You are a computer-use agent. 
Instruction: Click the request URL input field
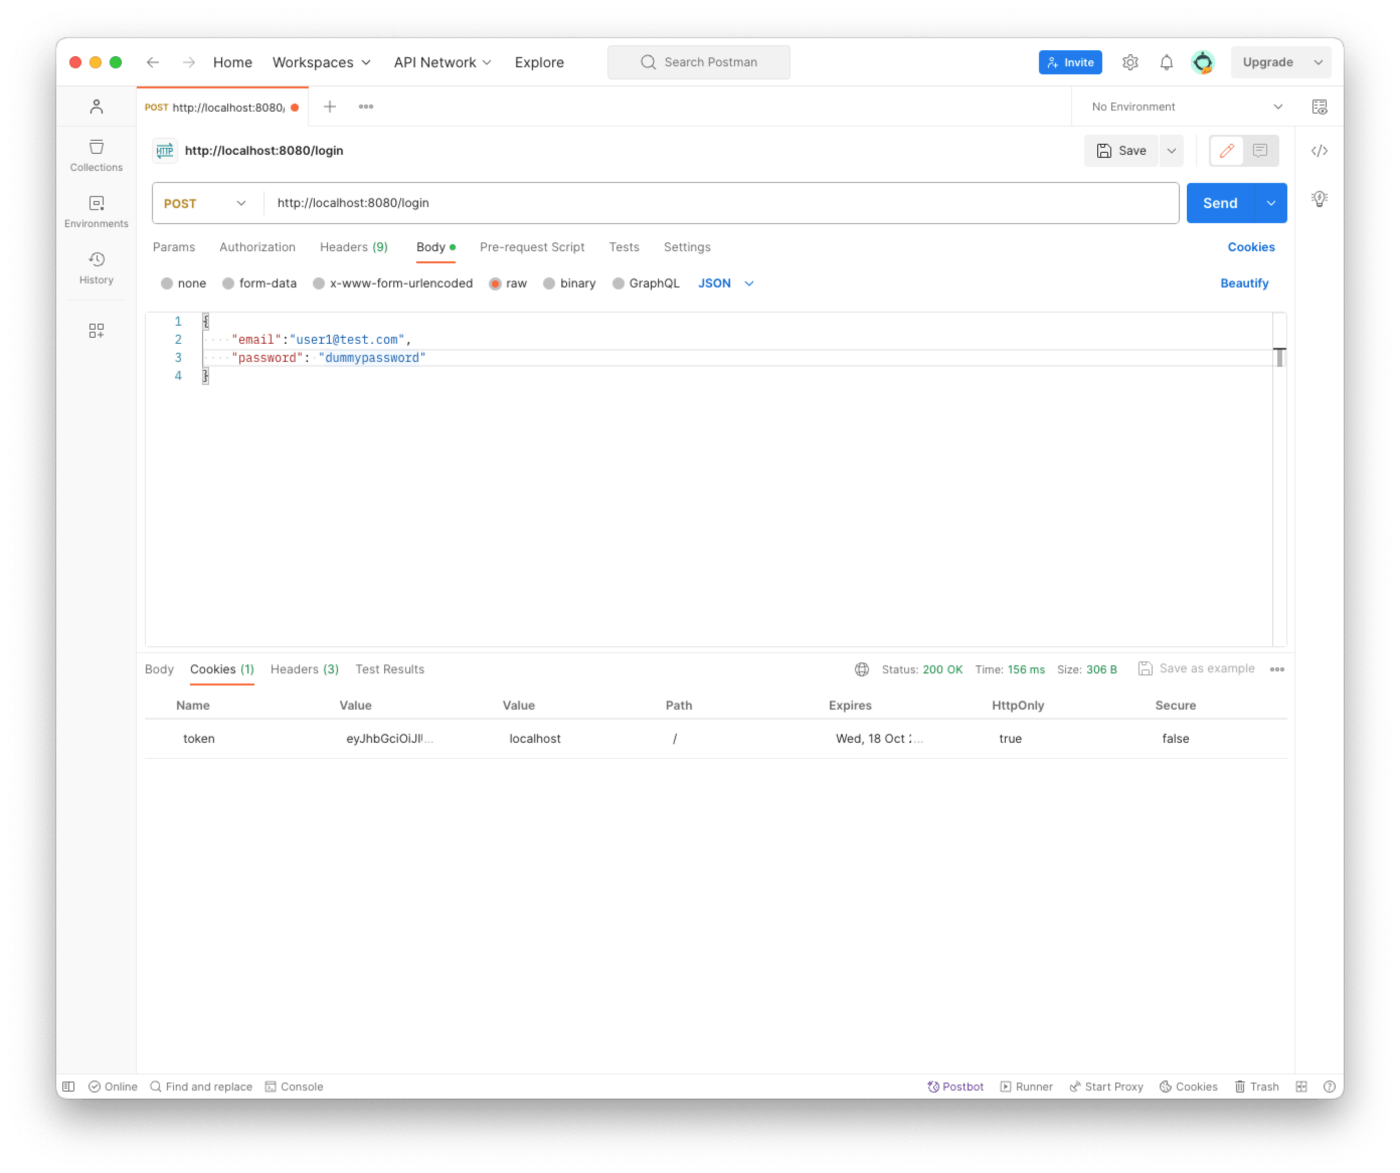click(721, 203)
